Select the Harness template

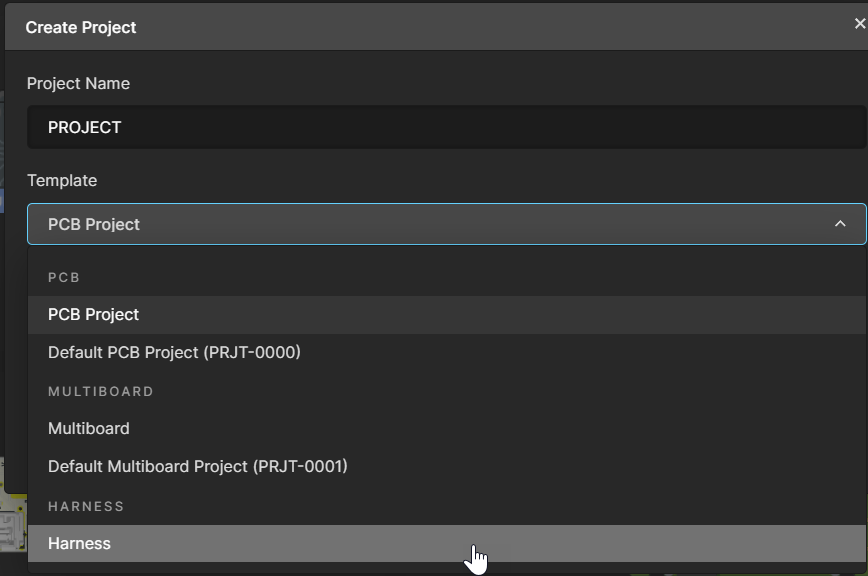[x=80, y=543]
